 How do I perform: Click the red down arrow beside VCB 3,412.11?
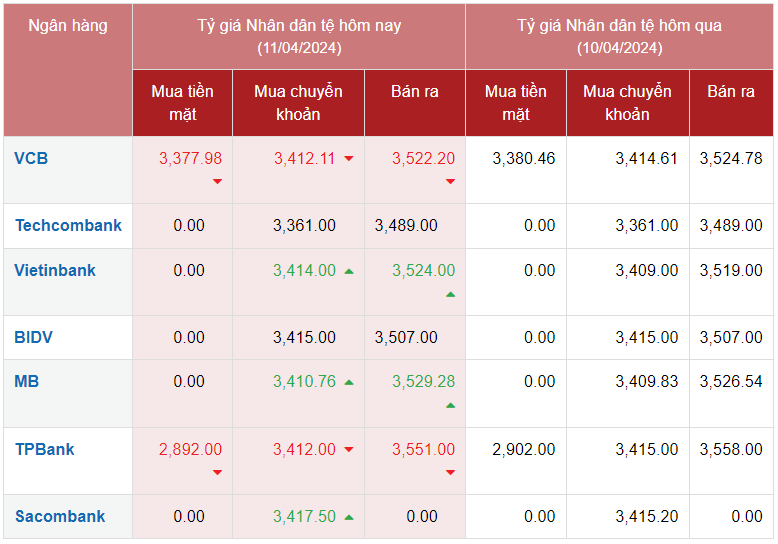click(348, 159)
